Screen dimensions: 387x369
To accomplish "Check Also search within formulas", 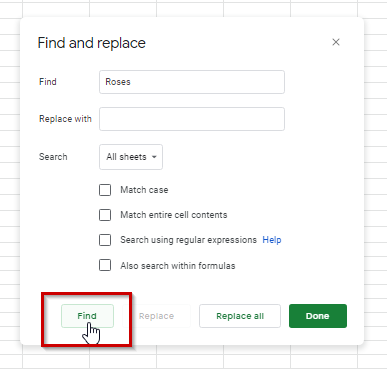I will pos(105,266).
